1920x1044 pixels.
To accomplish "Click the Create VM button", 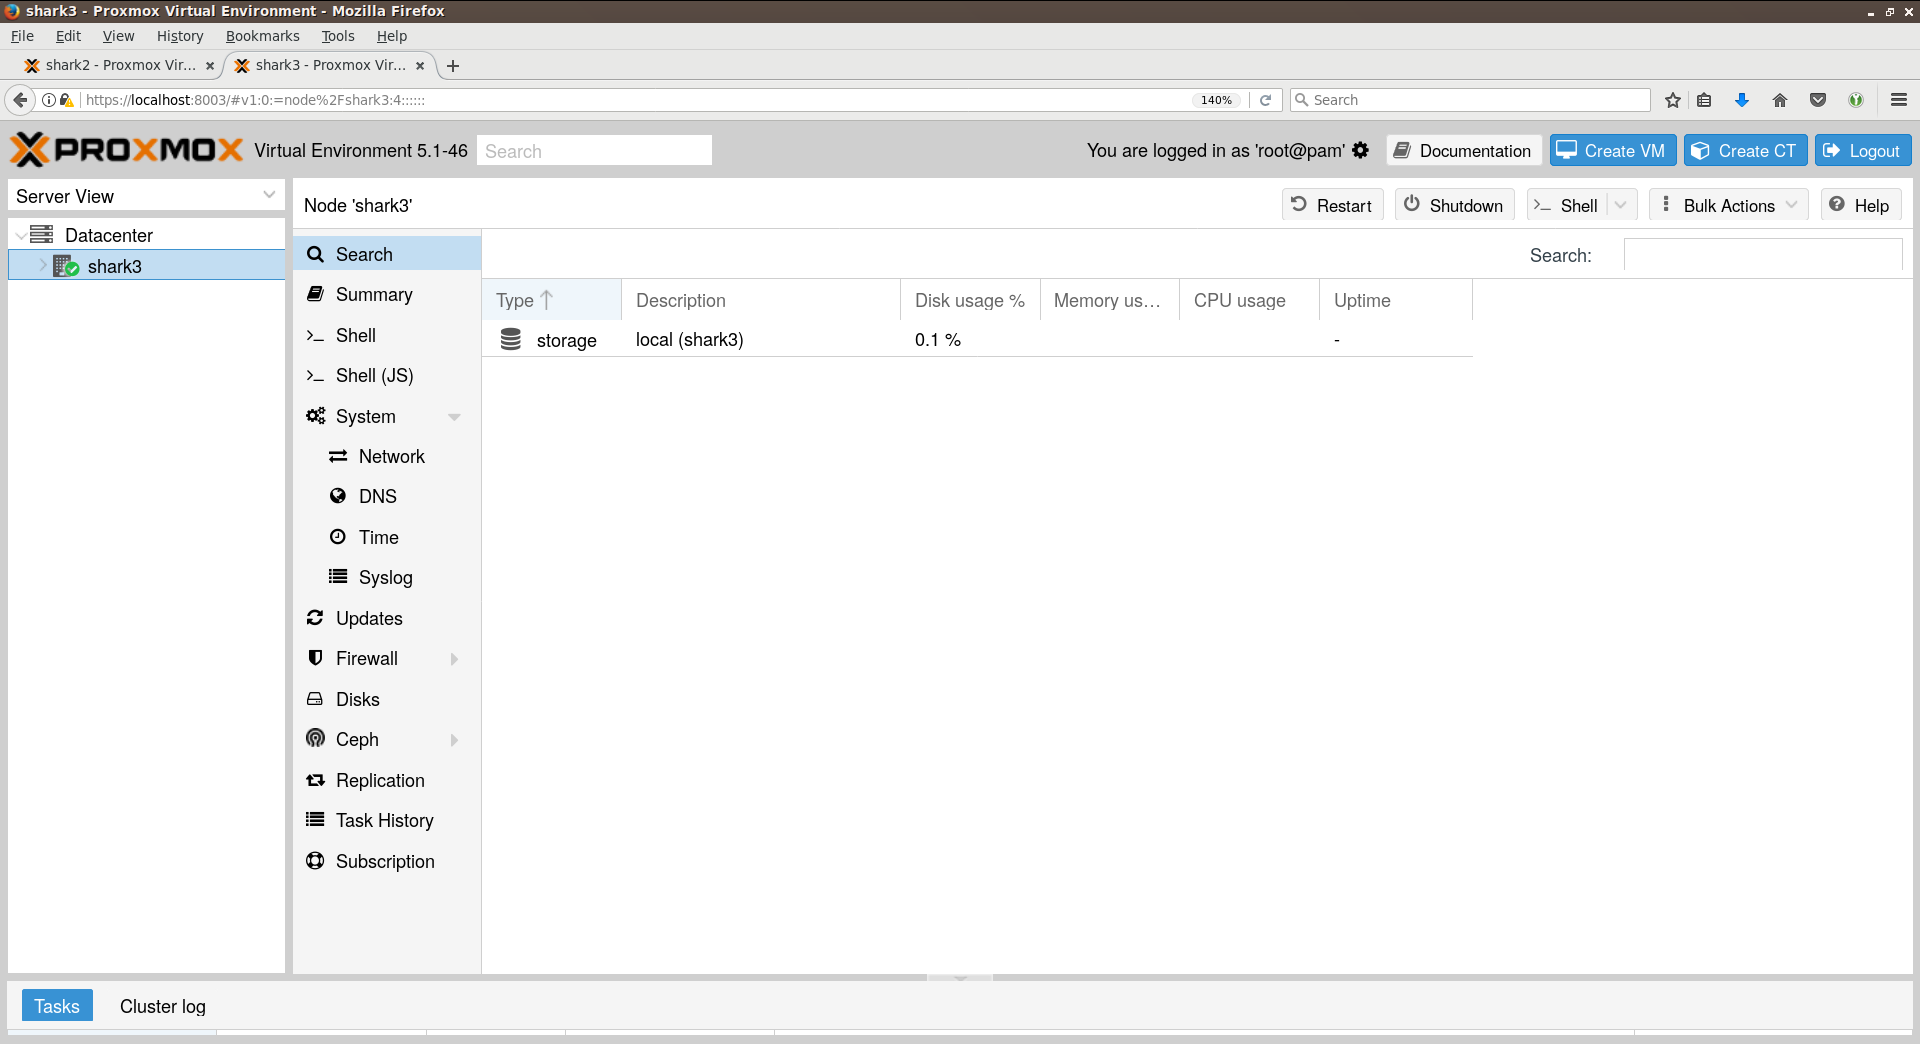I will click(1612, 151).
